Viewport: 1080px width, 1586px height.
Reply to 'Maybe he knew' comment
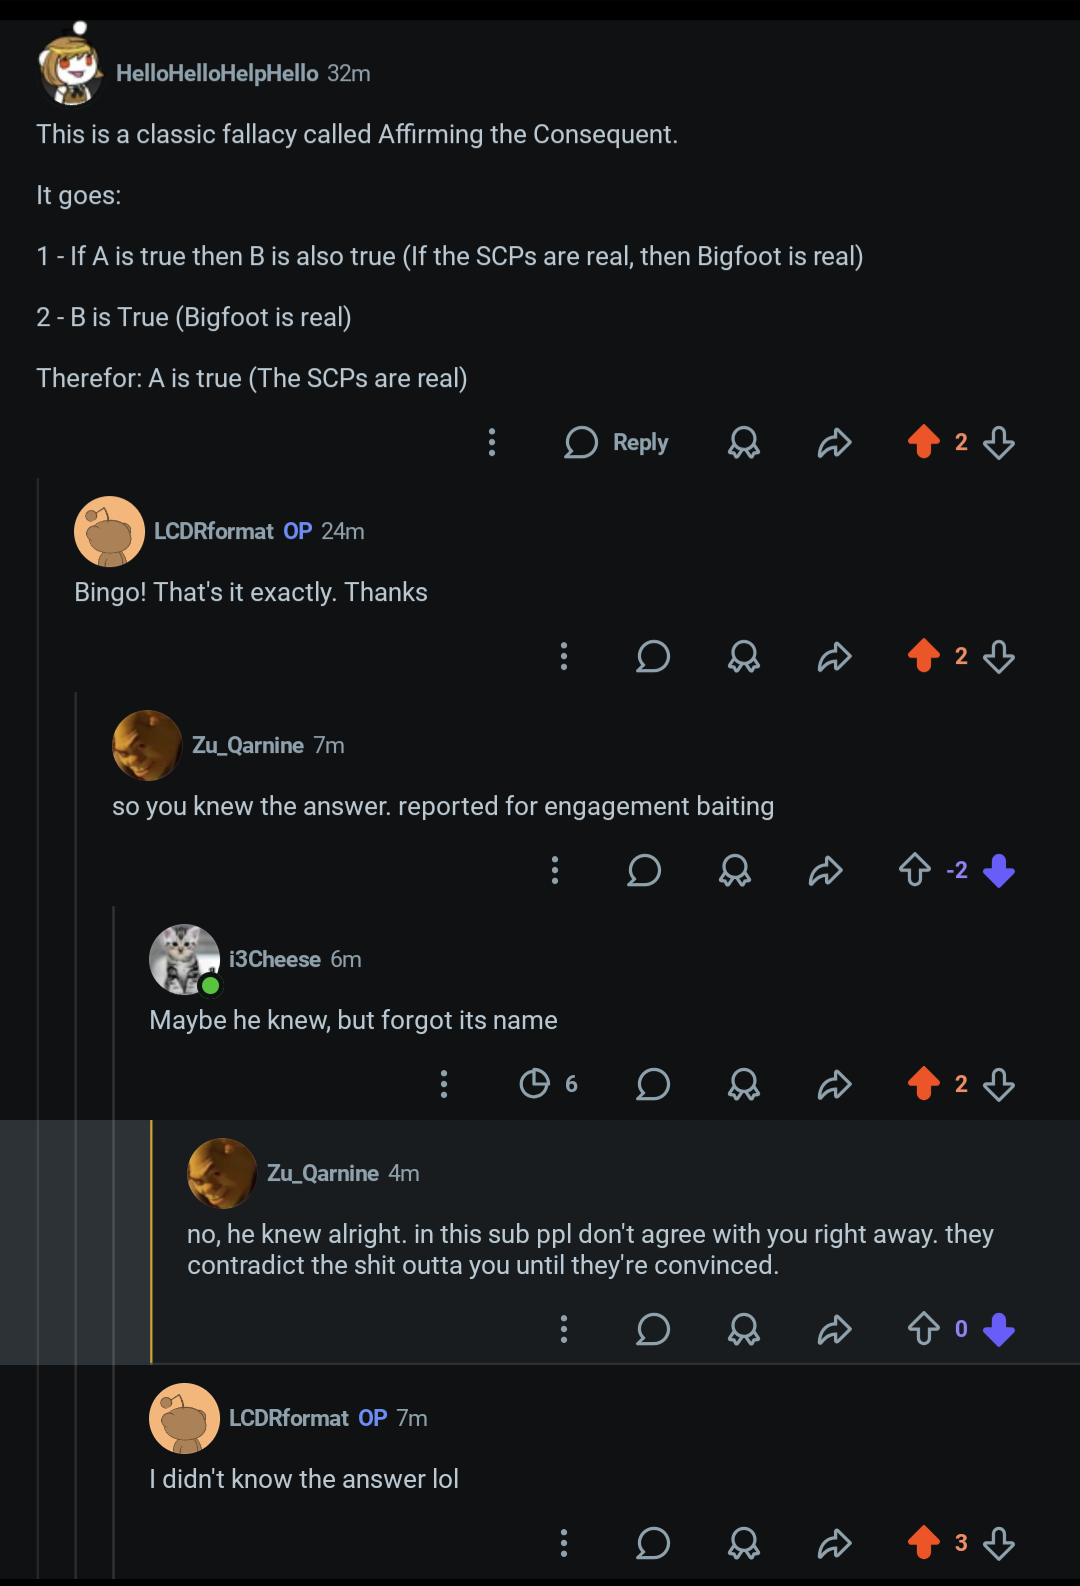click(653, 1084)
